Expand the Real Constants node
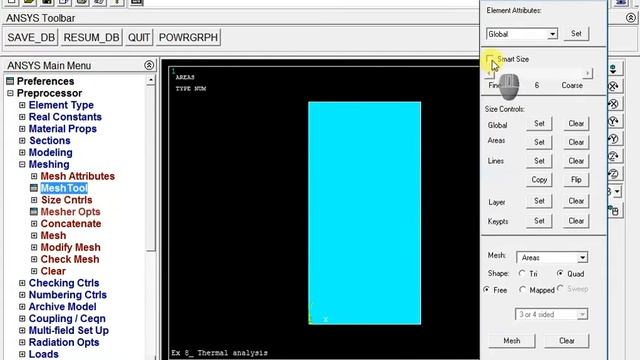 point(22,117)
